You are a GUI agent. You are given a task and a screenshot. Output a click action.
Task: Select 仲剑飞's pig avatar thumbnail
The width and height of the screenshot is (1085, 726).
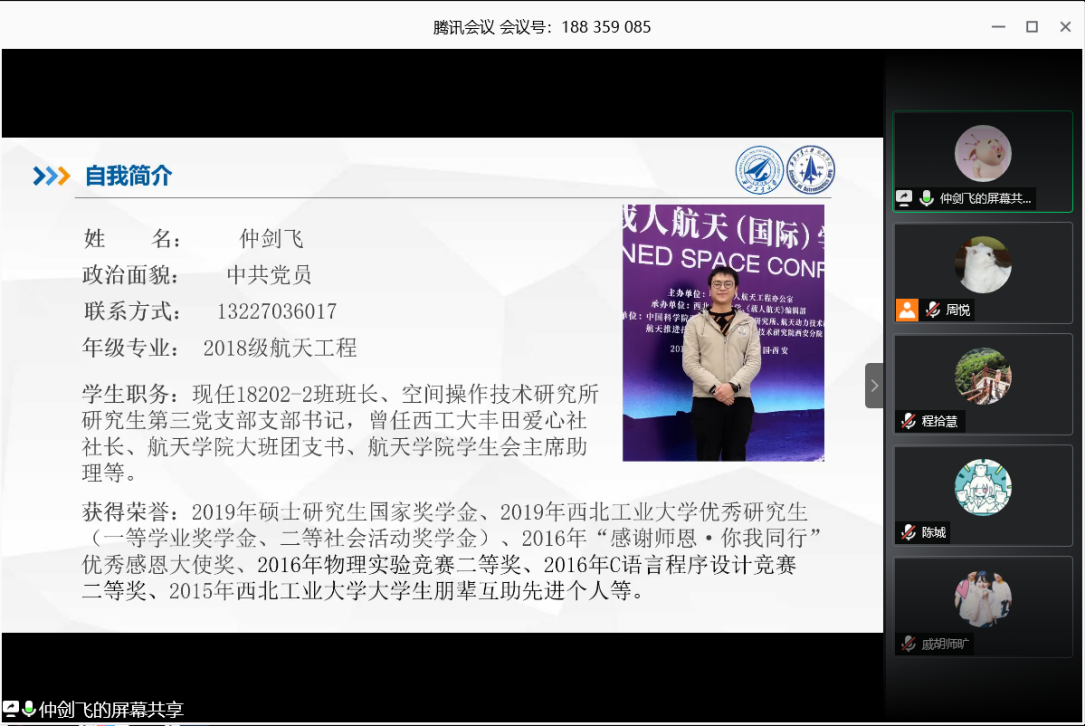click(x=982, y=154)
